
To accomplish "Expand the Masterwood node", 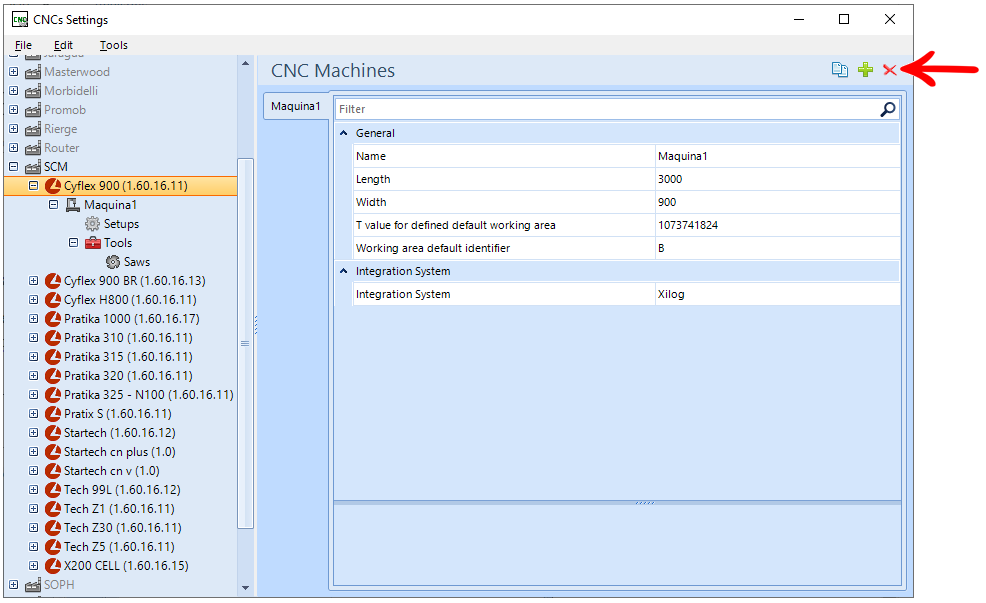I will click(x=14, y=72).
